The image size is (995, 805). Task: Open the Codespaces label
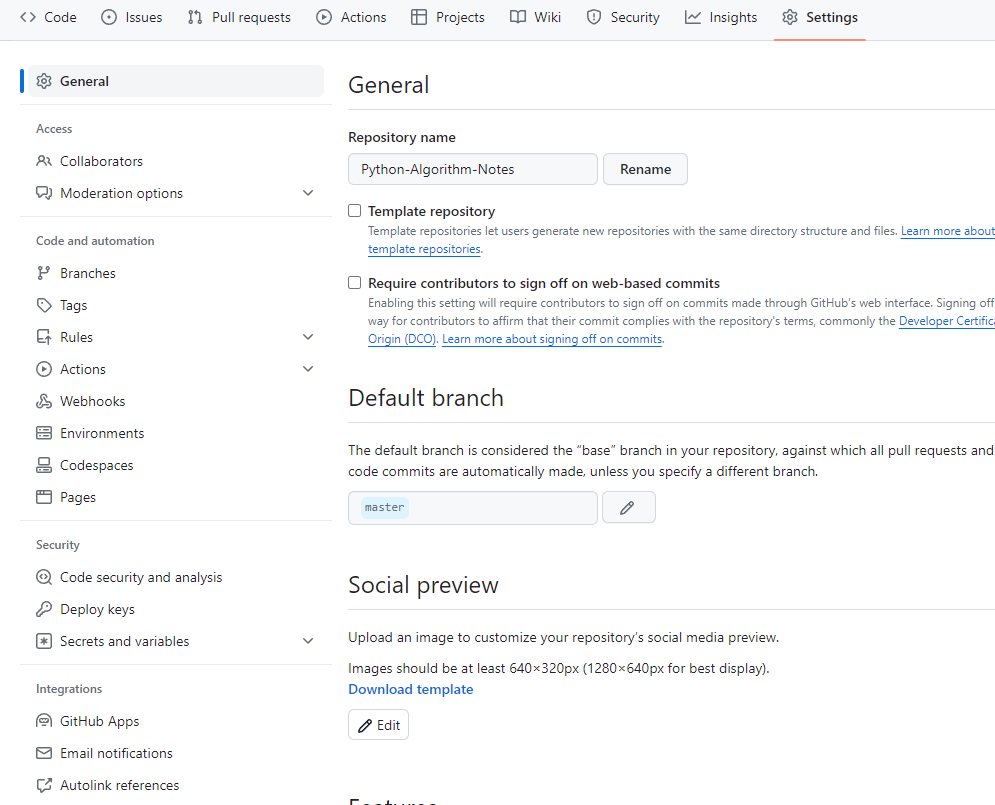[96, 465]
